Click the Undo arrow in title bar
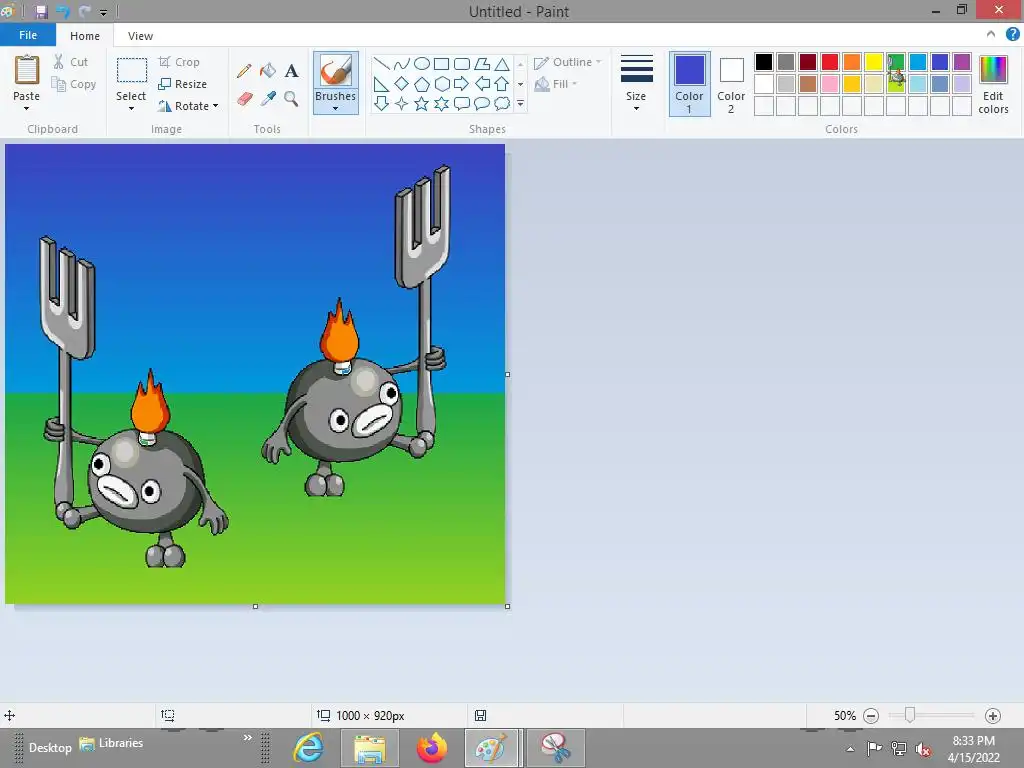 pos(63,11)
